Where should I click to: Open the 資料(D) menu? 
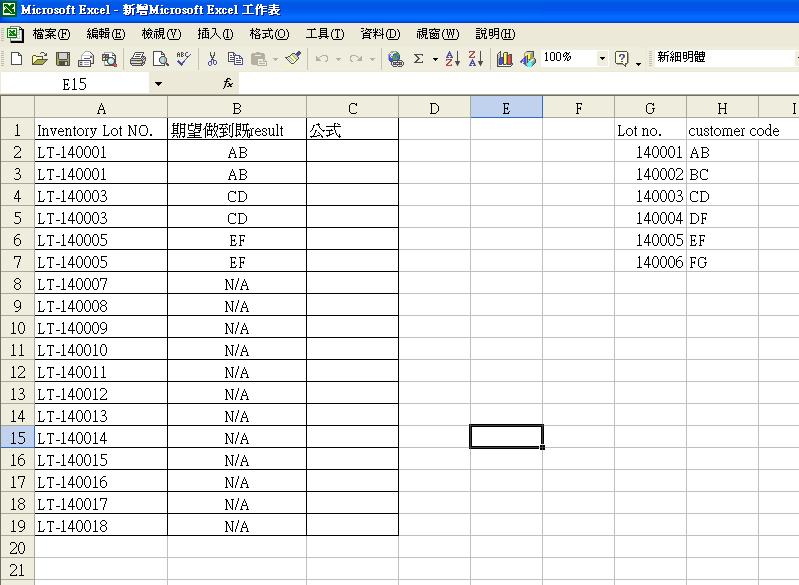380,34
